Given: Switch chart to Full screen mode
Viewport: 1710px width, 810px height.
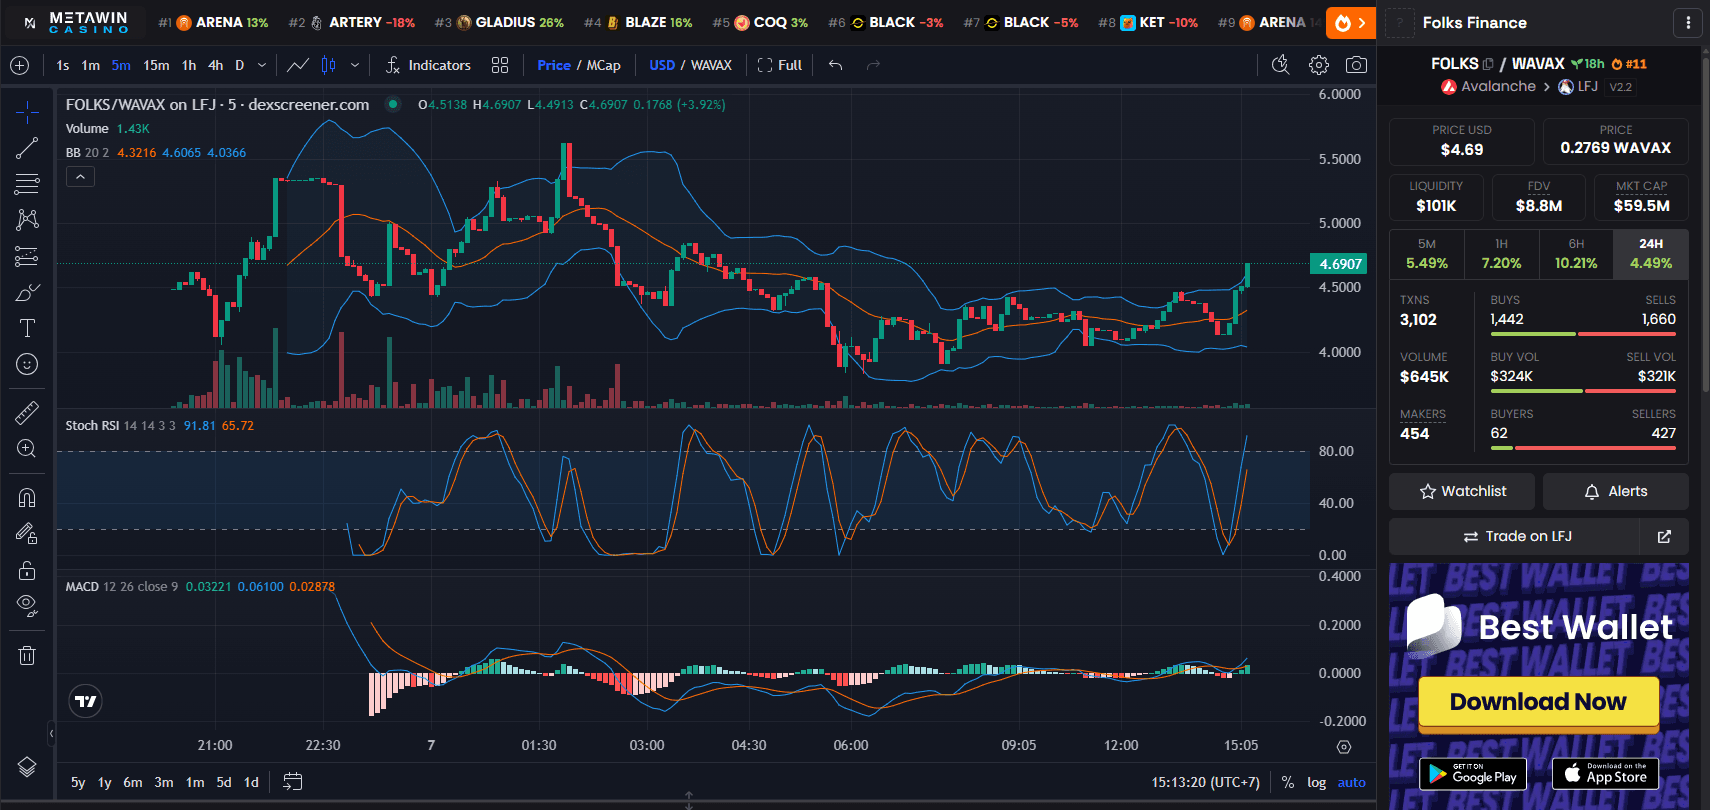Looking at the screenshot, I should [x=780, y=65].
